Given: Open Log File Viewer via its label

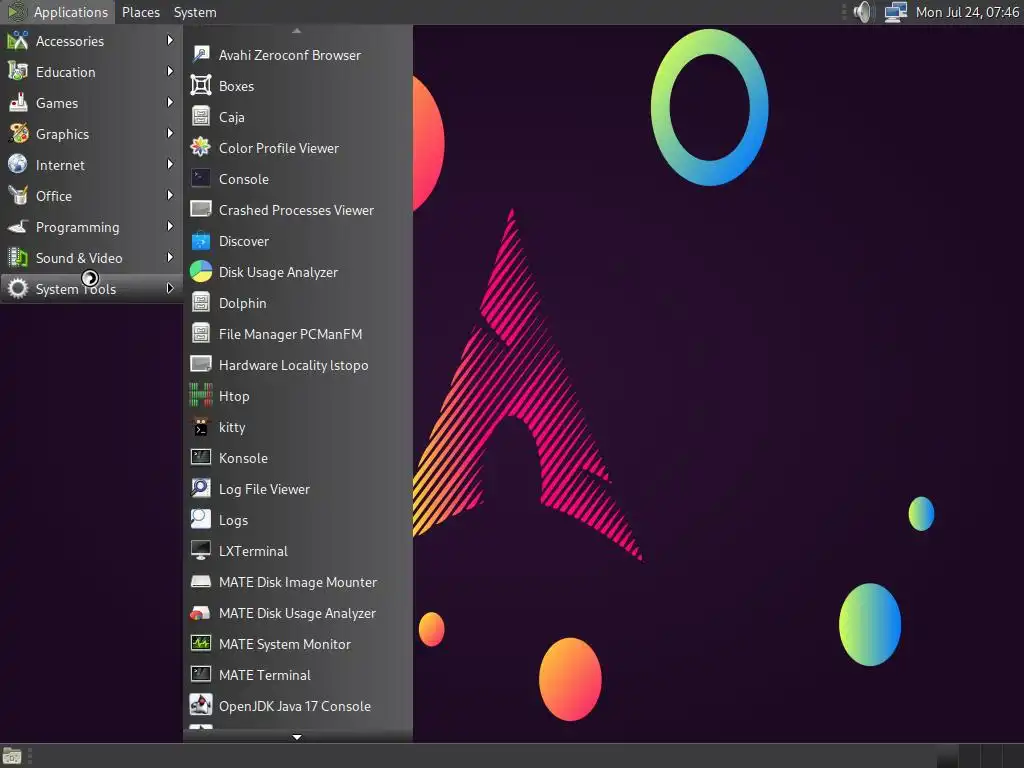Looking at the screenshot, I should coord(264,489).
